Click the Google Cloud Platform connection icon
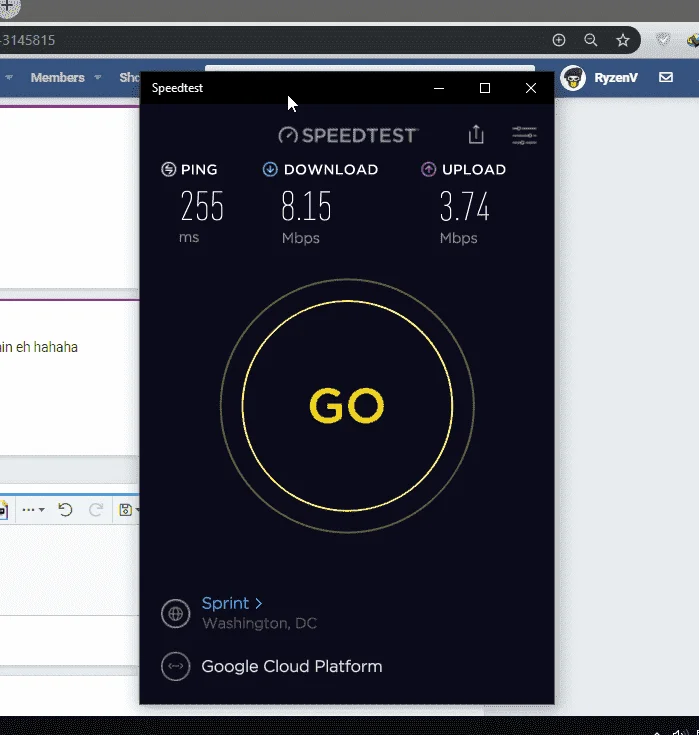699x735 pixels. [175, 666]
